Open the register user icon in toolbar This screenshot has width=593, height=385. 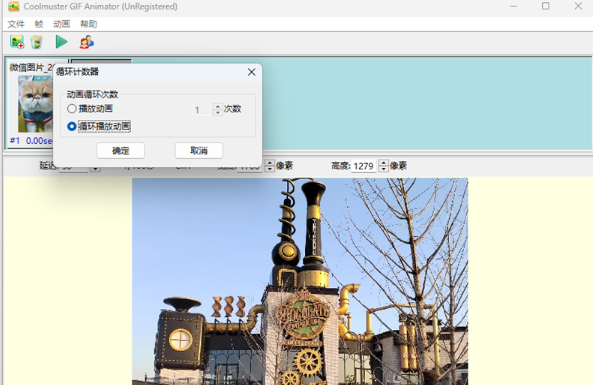[87, 42]
